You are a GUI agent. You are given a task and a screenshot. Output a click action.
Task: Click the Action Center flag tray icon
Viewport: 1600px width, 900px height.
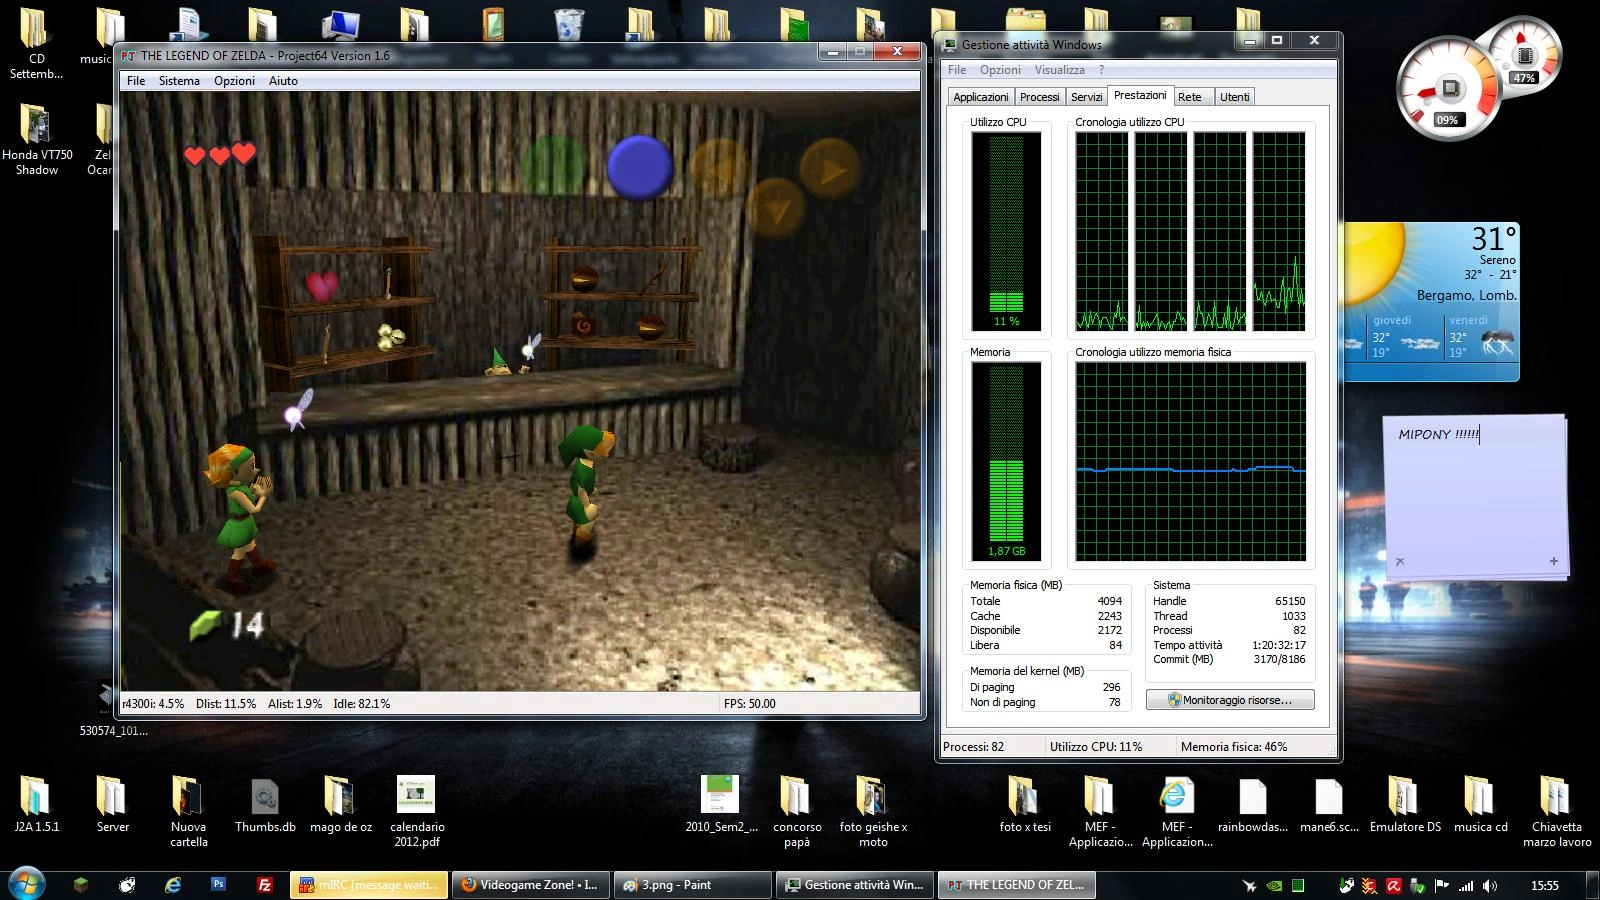(x=1442, y=885)
